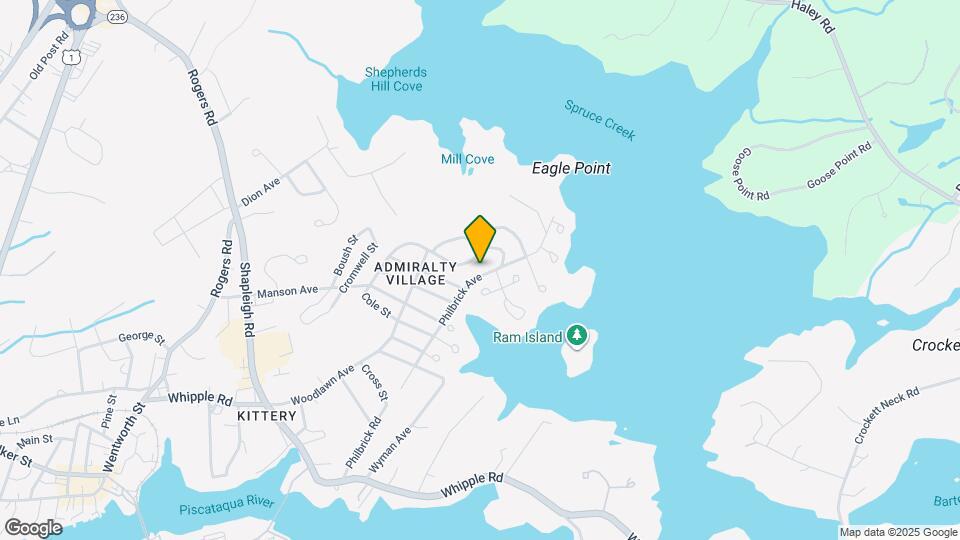Screen dimensions: 960x540
Task: Click the Dion Ave street label
Action: click(x=260, y=192)
